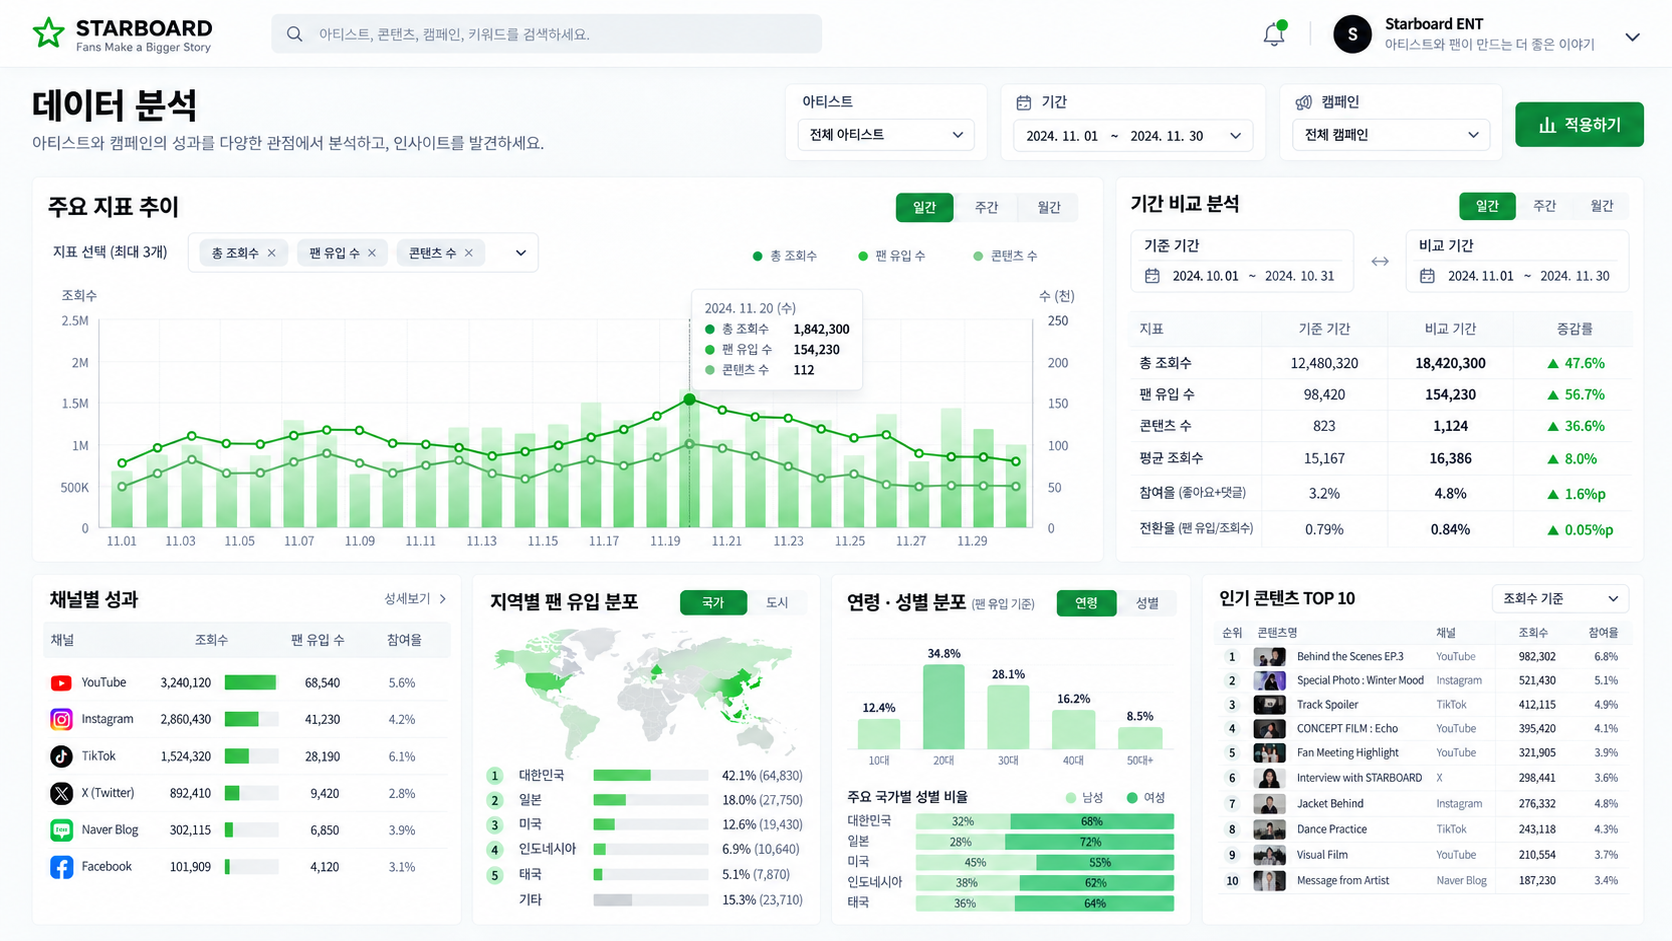
Task: Open the notification bell
Action: click(x=1273, y=34)
